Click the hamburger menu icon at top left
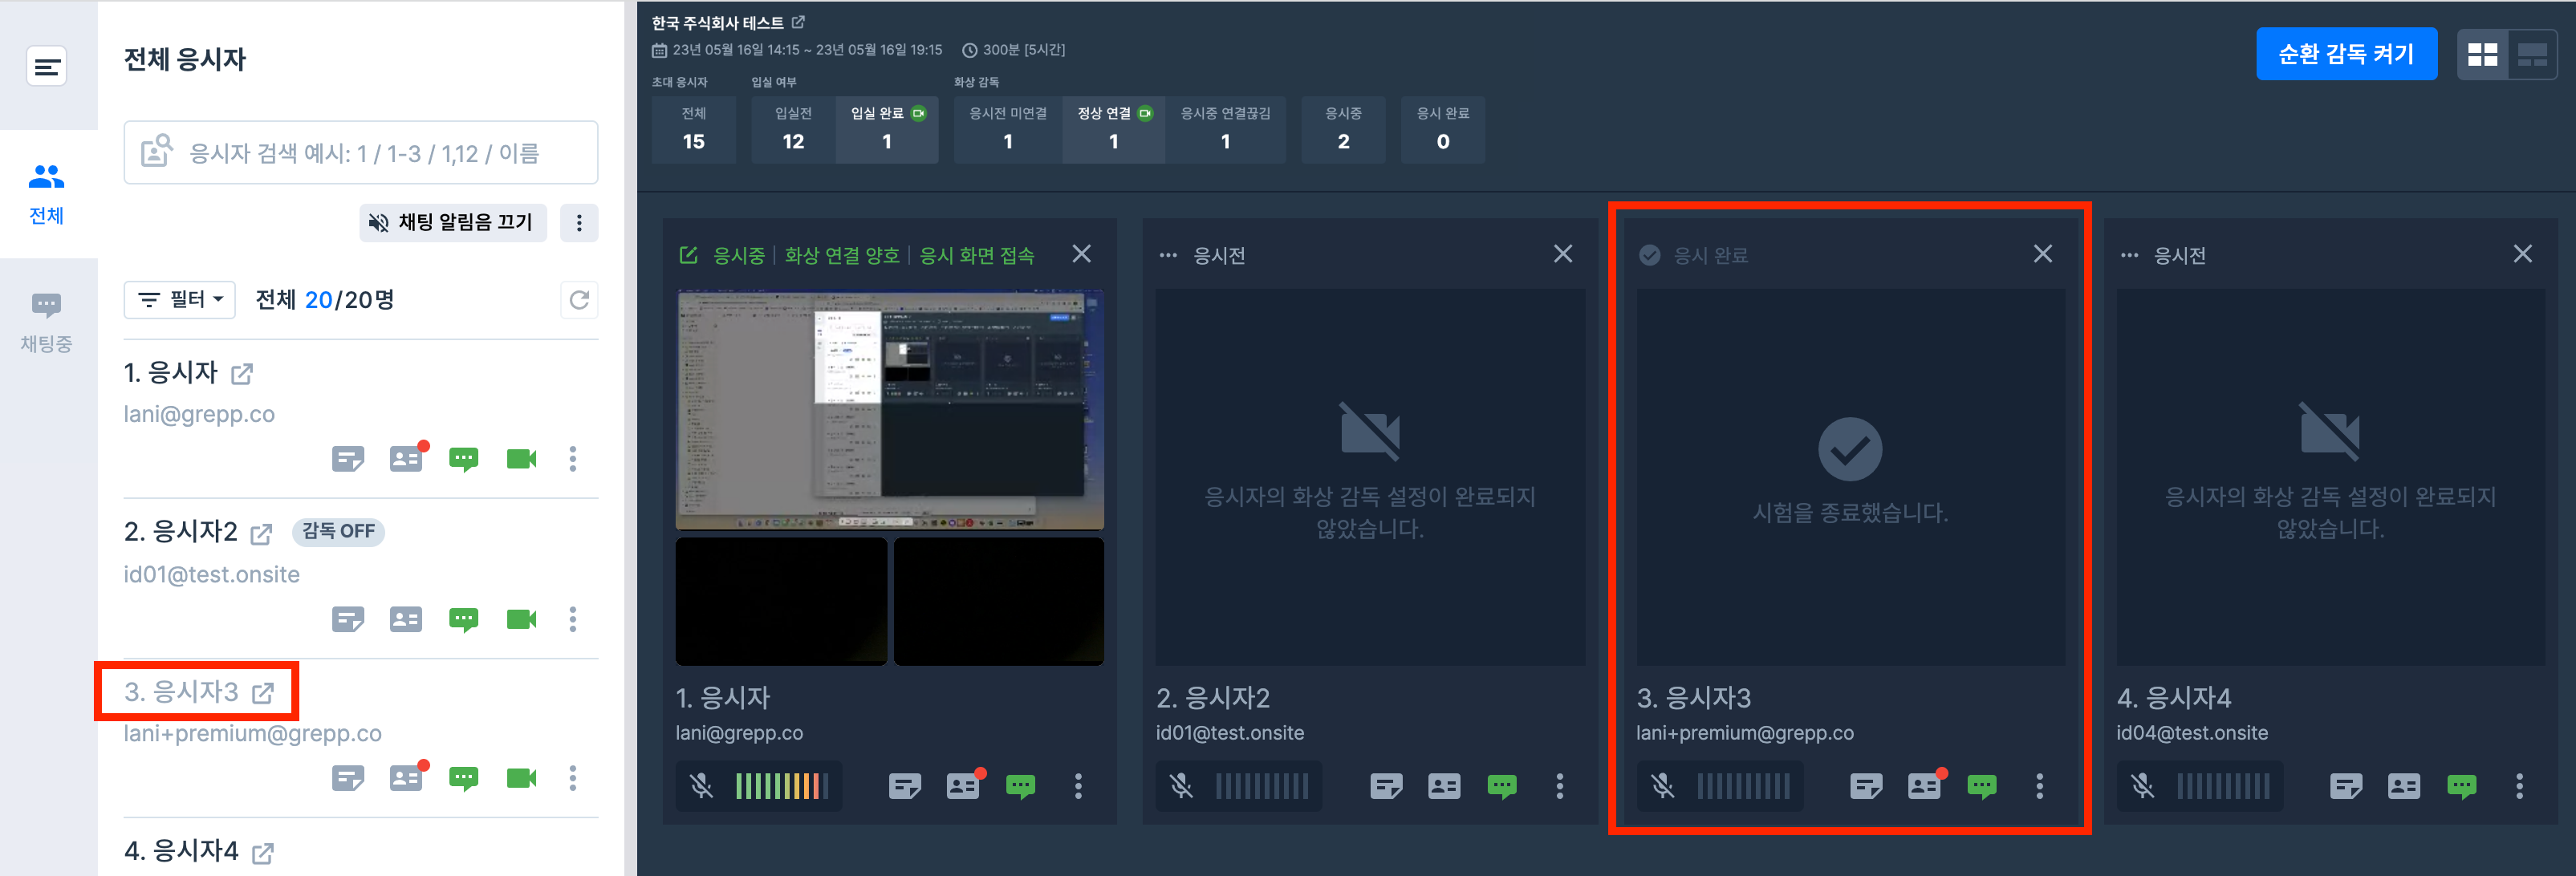The height and width of the screenshot is (876, 2576). (47, 67)
